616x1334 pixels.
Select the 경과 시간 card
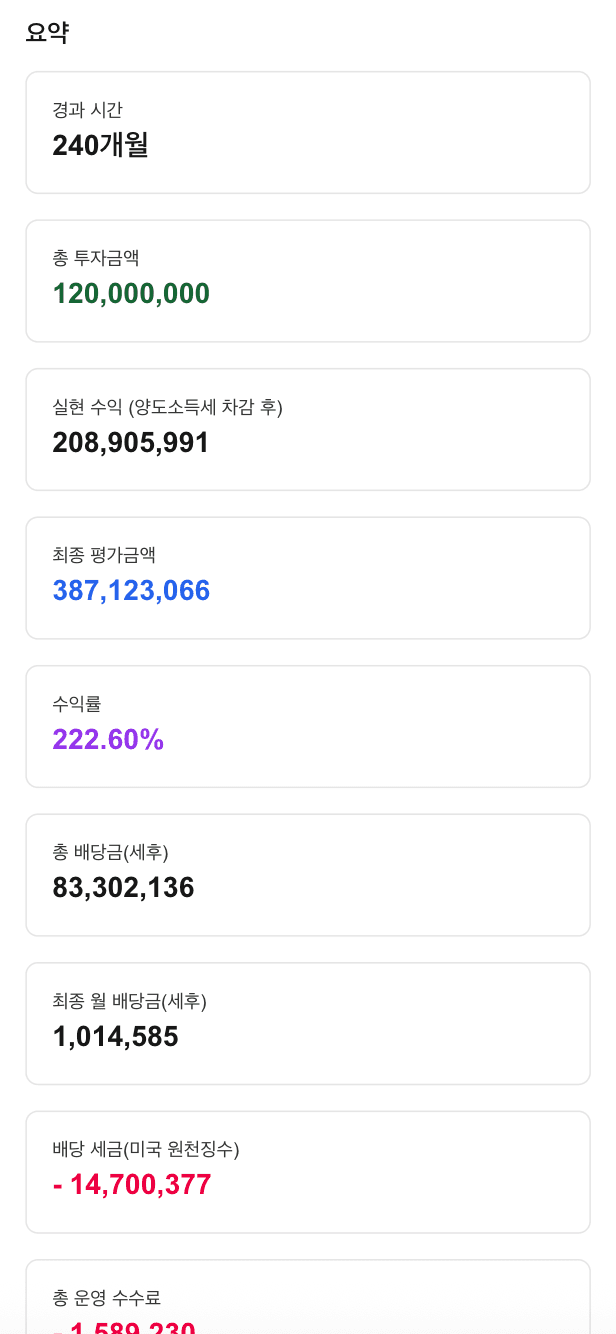click(307, 133)
